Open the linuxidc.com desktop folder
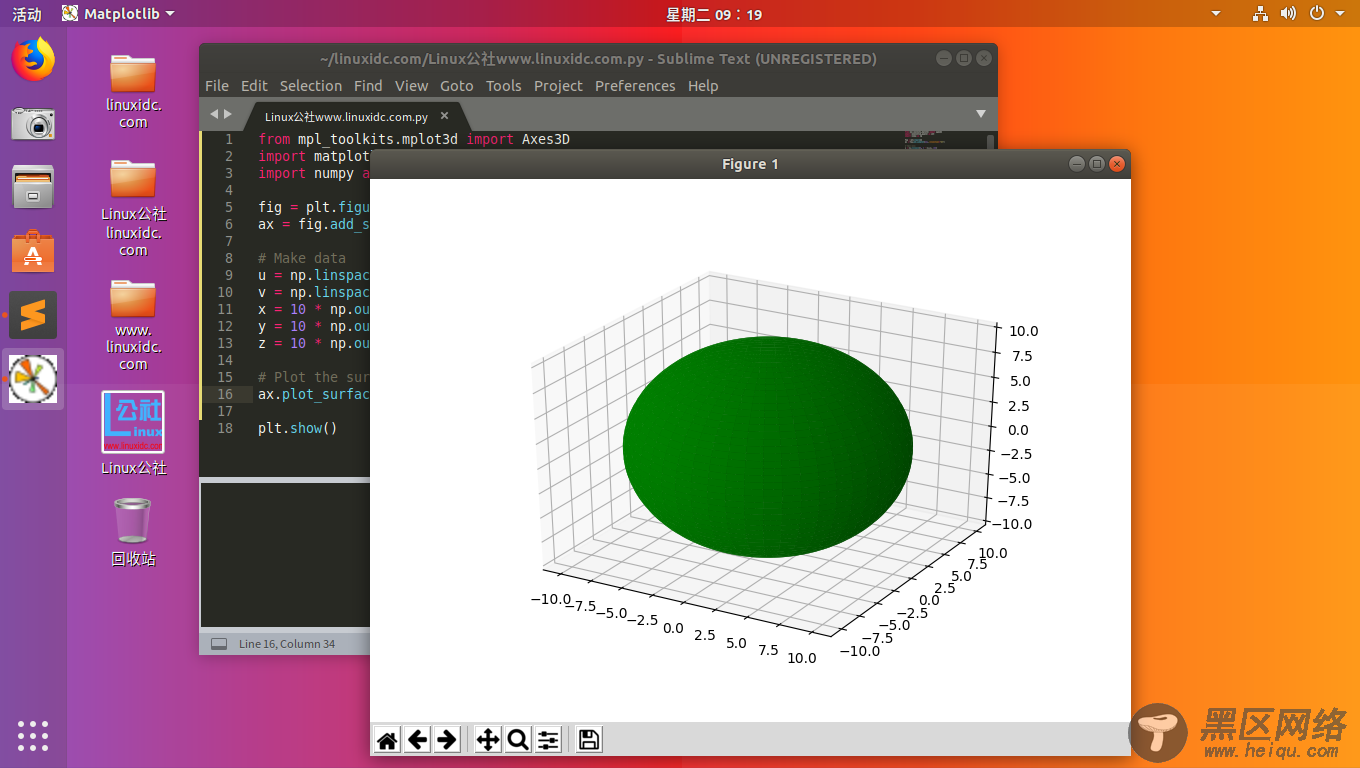The width and height of the screenshot is (1360, 768). tap(133, 91)
